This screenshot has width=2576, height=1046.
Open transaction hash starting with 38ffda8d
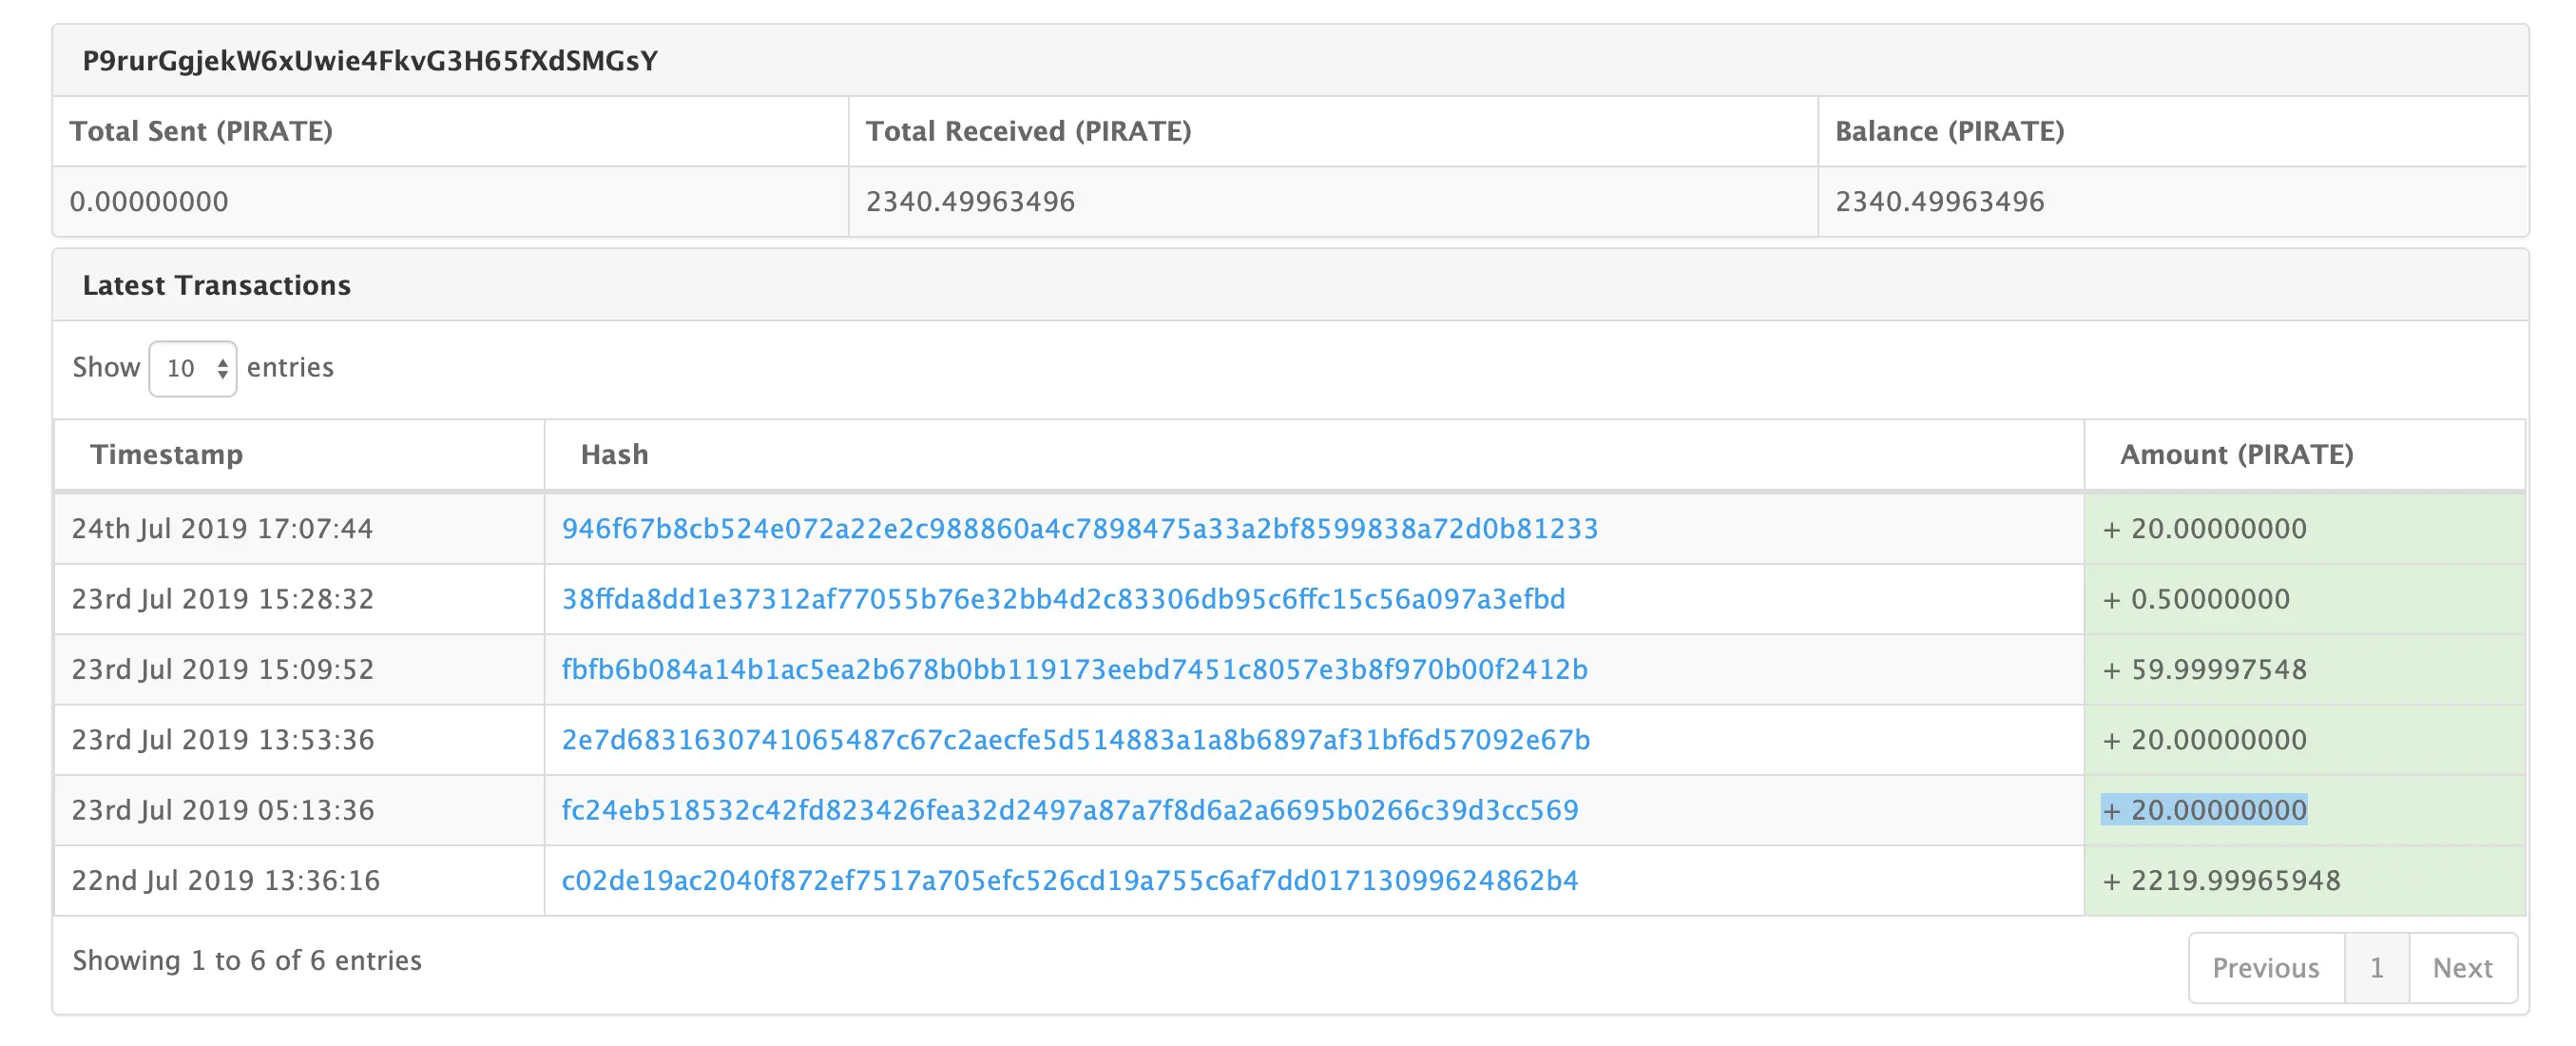tap(1063, 599)
